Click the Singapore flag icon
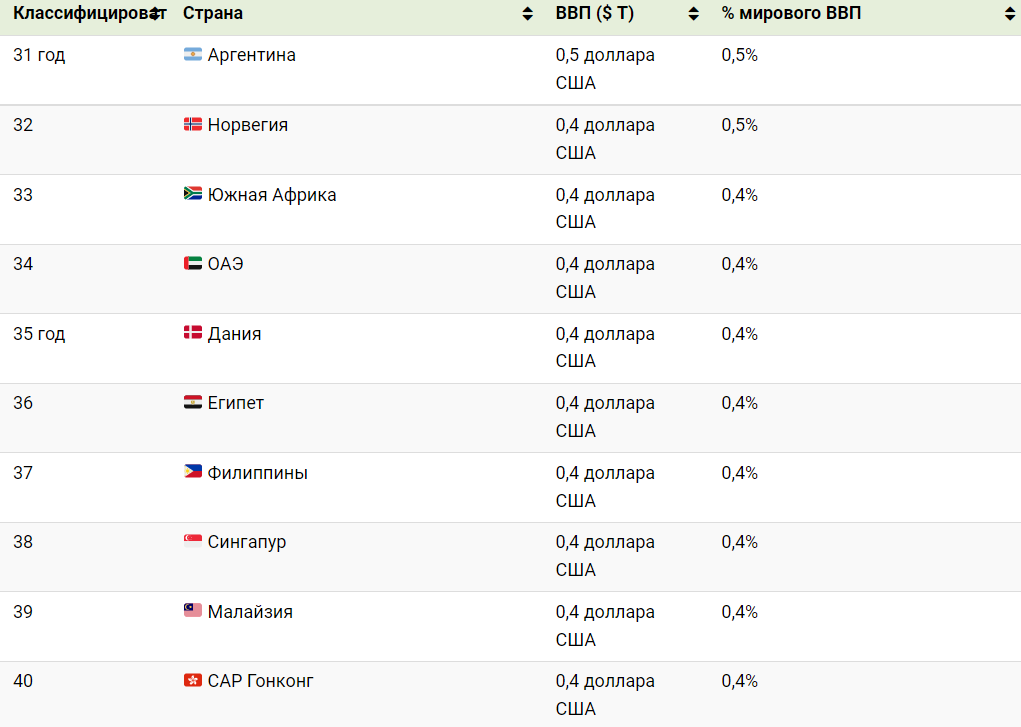This screenshot has width=1021, height=727. click(193, 542)
